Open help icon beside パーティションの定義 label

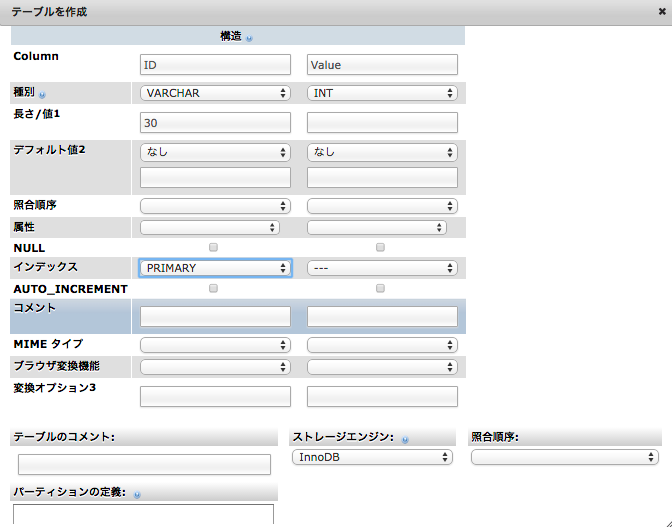point(137,495)
